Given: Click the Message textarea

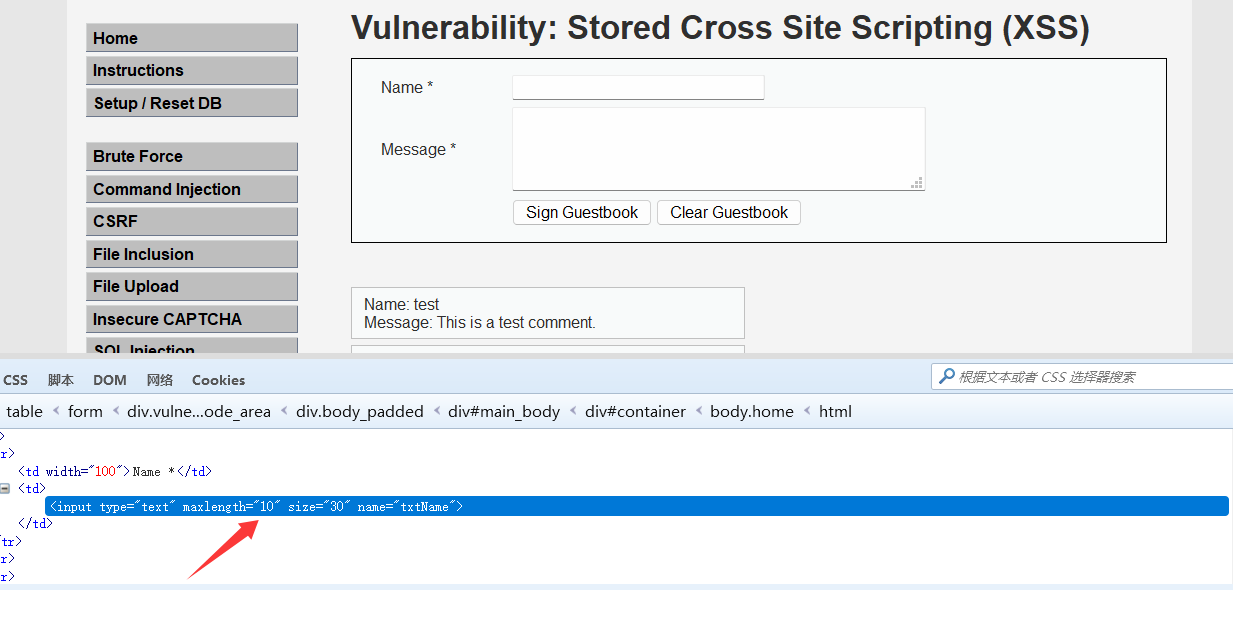Looking at the screenshot, I should tap(719, 149).
